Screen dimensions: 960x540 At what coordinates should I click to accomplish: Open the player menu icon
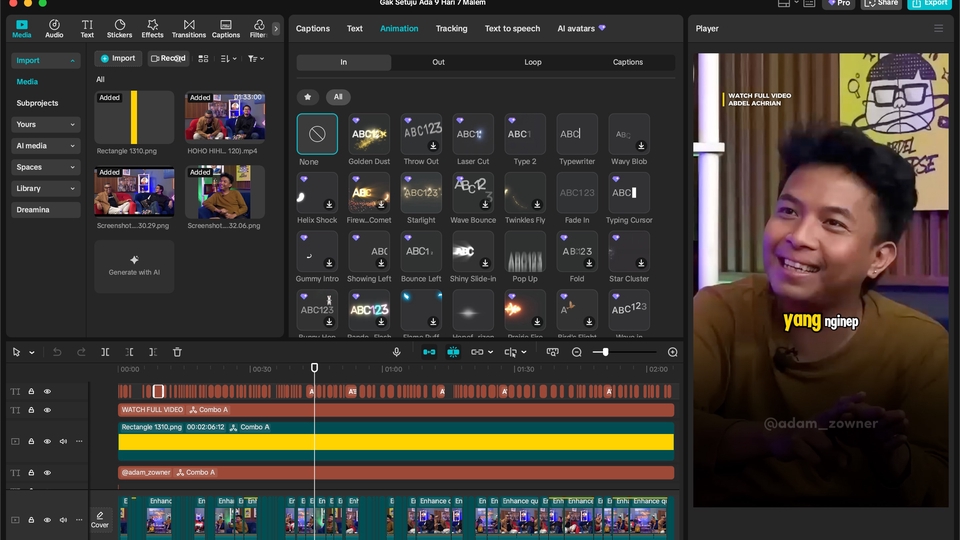(x=938, y=28)
